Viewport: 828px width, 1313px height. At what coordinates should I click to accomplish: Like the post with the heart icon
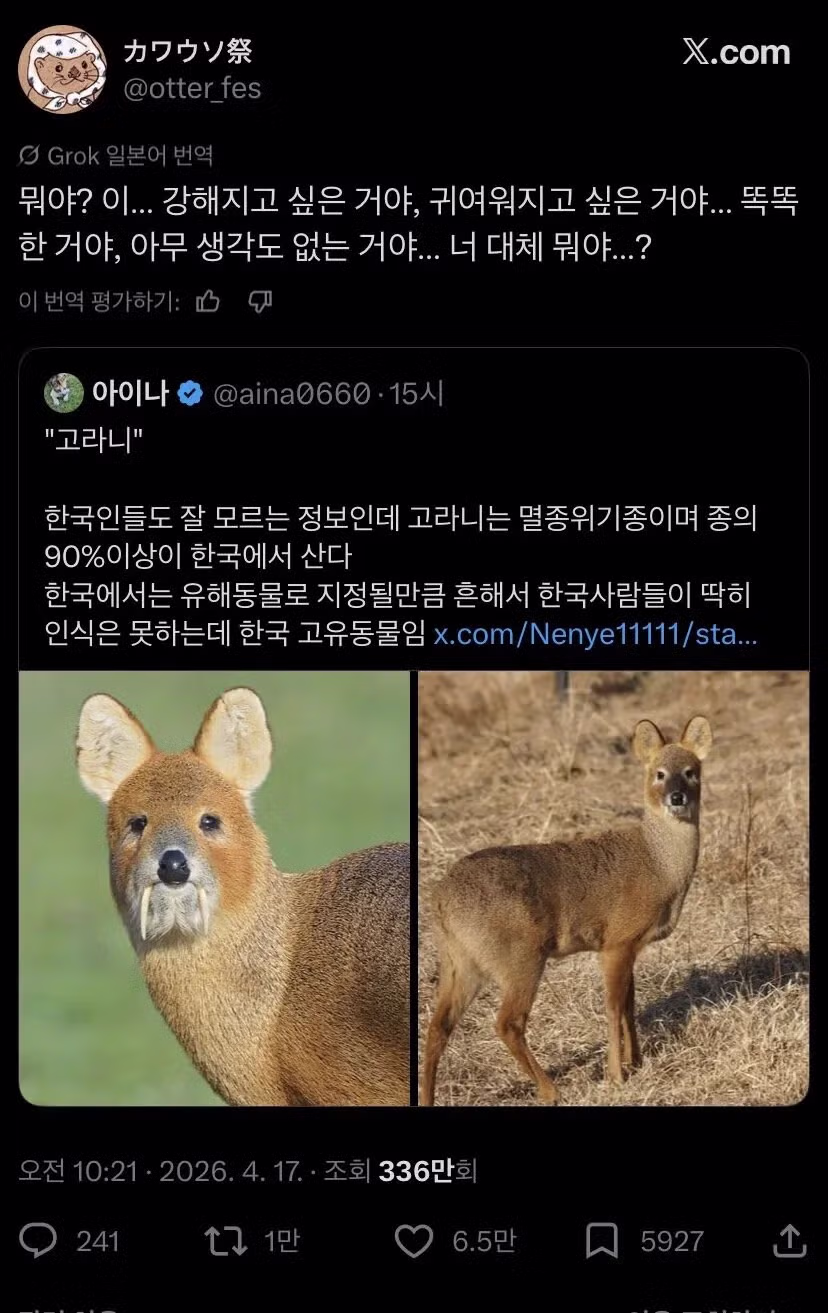pyautogui.click(x=413, y=1241)
